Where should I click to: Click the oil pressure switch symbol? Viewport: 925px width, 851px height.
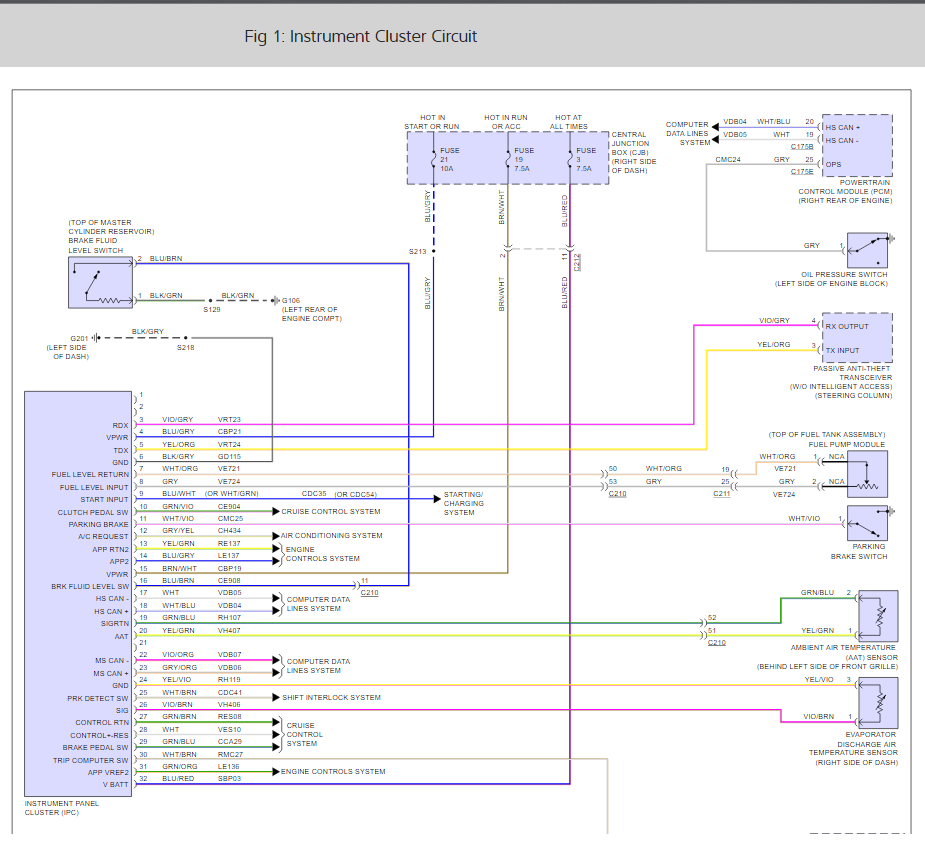click(868, 251)
